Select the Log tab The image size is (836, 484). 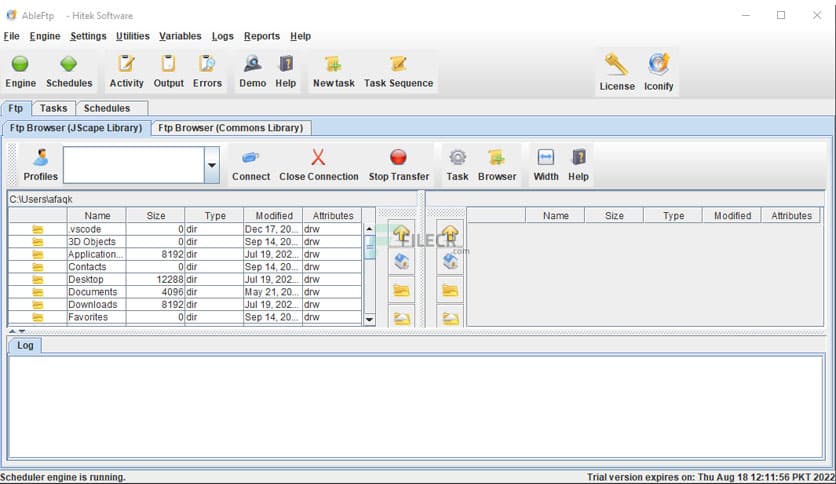(x=25, y=345)
